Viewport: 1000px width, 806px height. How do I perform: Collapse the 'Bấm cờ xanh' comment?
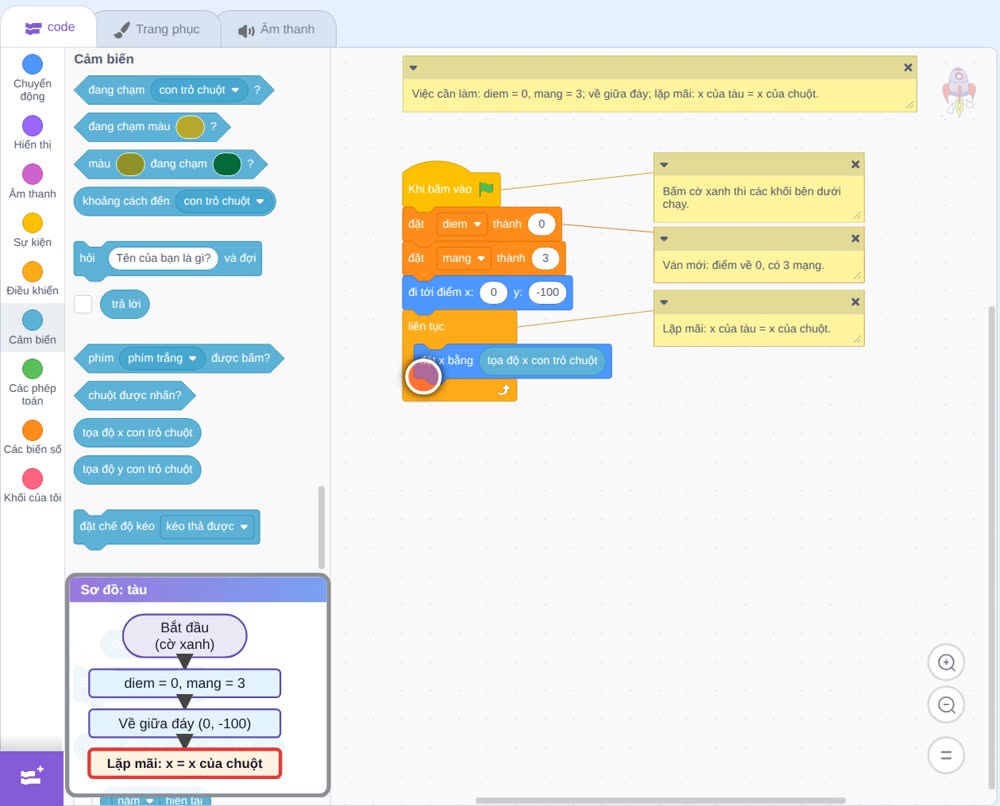pos(664,165)
